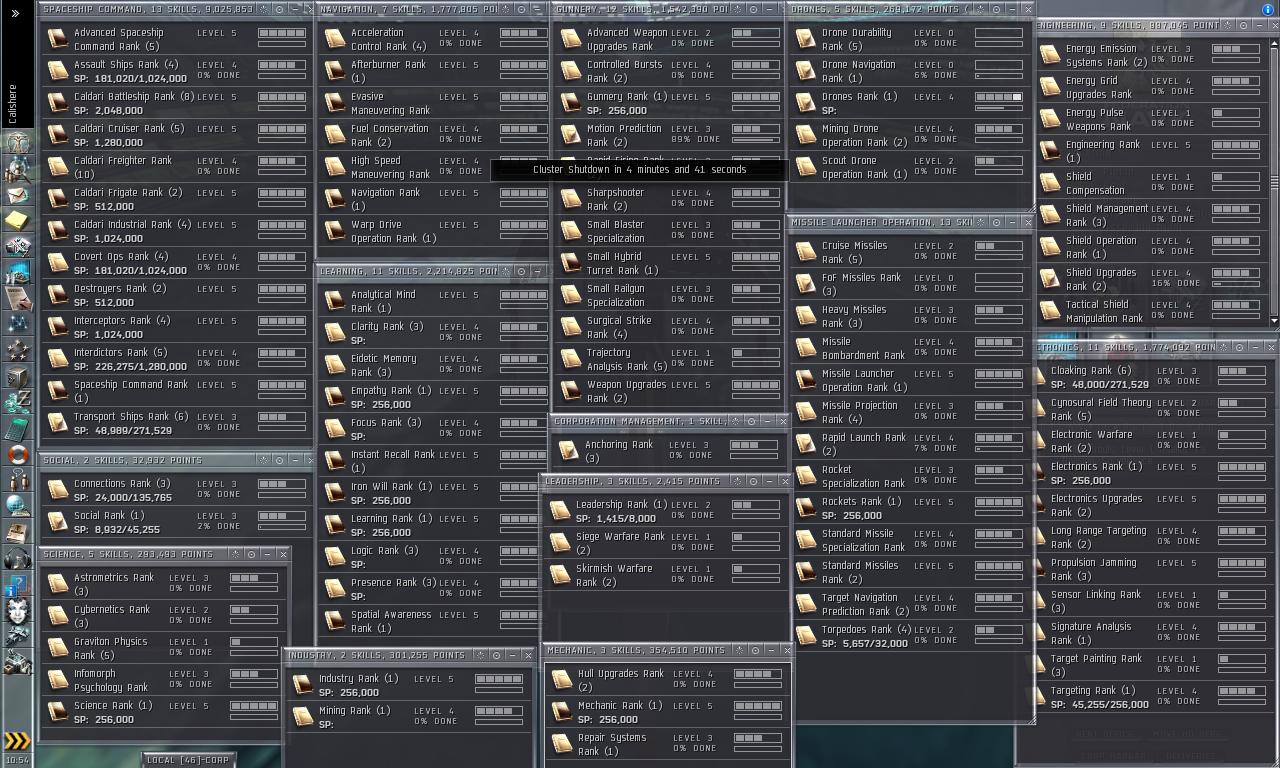Select the Connections Rank (3) skill
The image size is (1280, 768).
pyautogui.click(x=177, y=490)
